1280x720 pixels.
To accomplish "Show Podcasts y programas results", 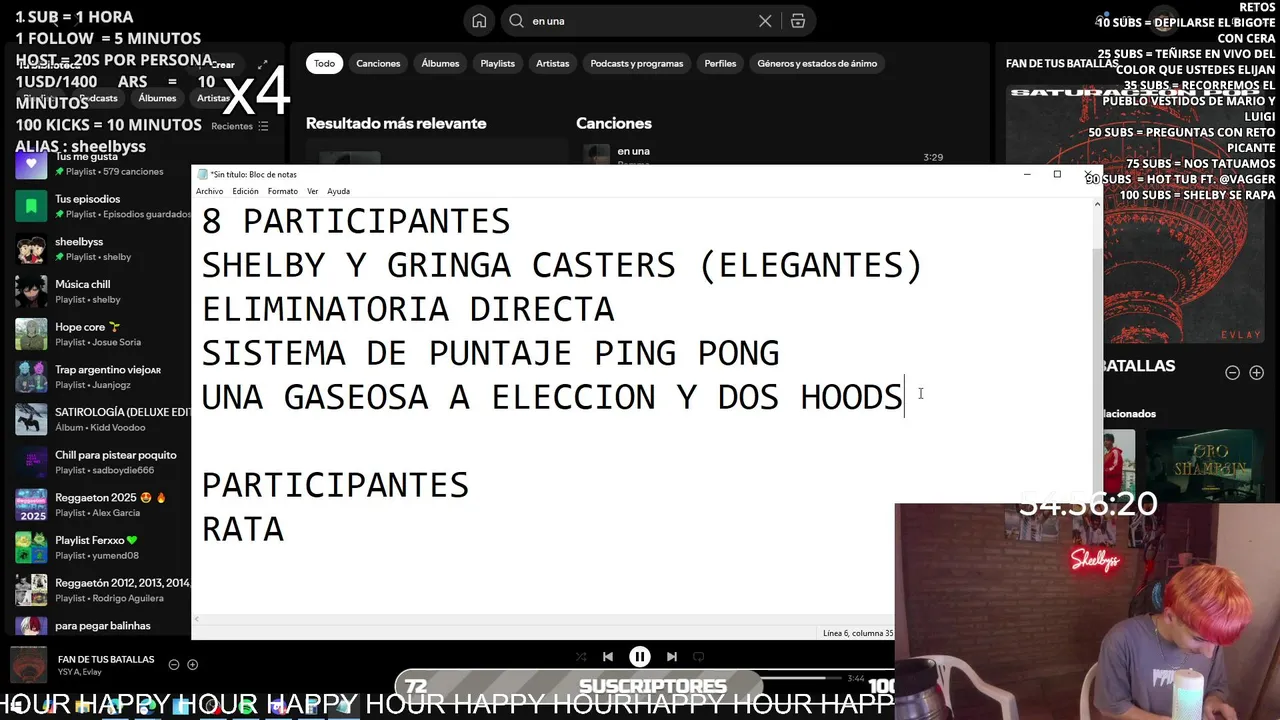I will coord(637,63).
